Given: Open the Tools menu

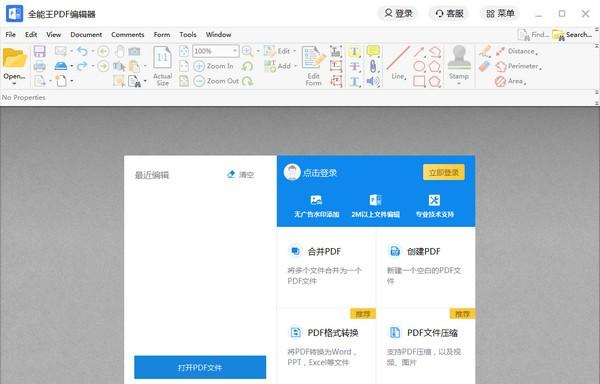Looking at the screenshot, I should click(x=188, y=34).
